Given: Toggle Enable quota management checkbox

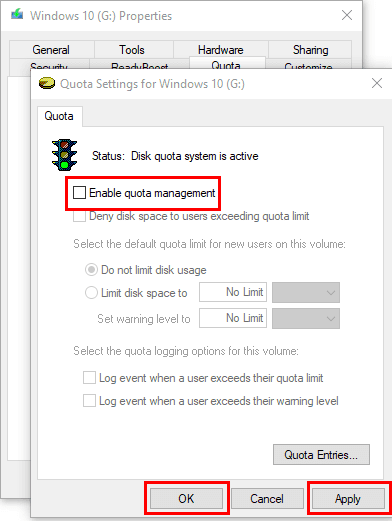Looking at the screenshot, I should [79, 193].
